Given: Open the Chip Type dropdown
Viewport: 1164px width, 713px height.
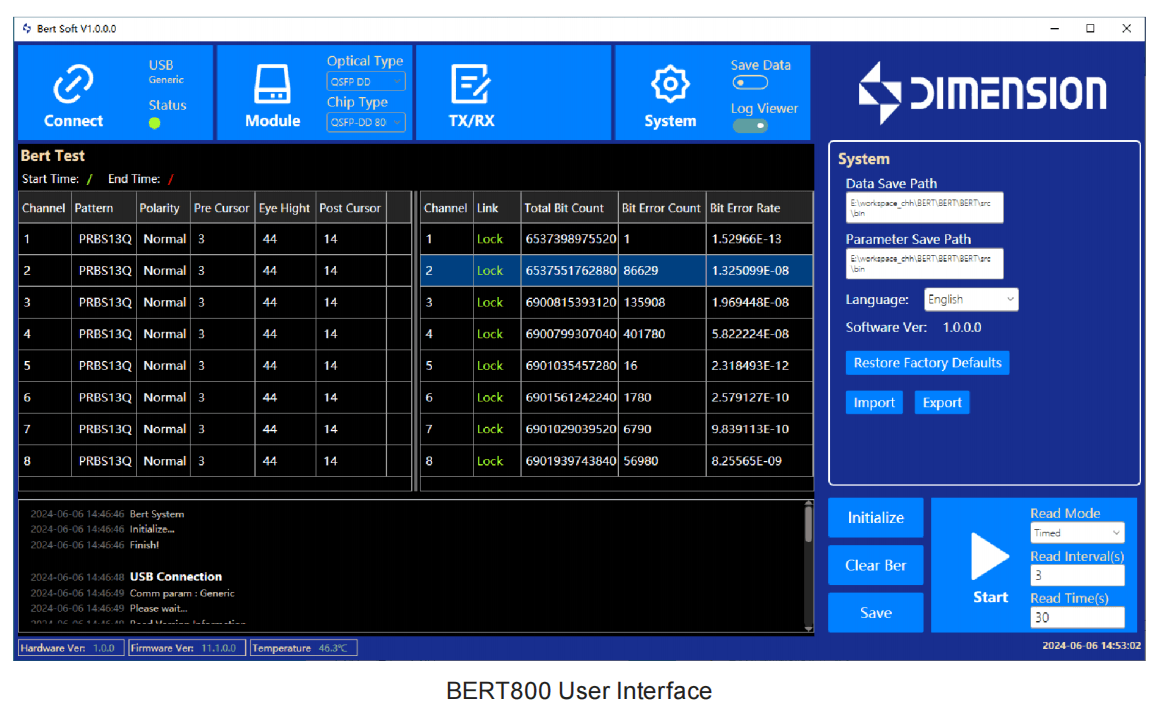Looking at the screenshot, I should 365,122.
